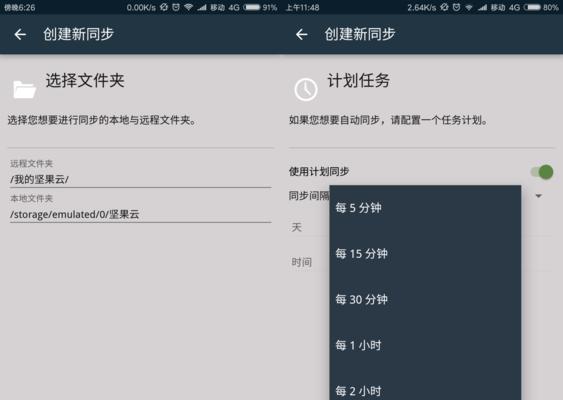The height and width of the screenshot is (400, 563).
Task: Tap the right status bar battery icon
Action: pyautogui.click(x=532, y=7)
